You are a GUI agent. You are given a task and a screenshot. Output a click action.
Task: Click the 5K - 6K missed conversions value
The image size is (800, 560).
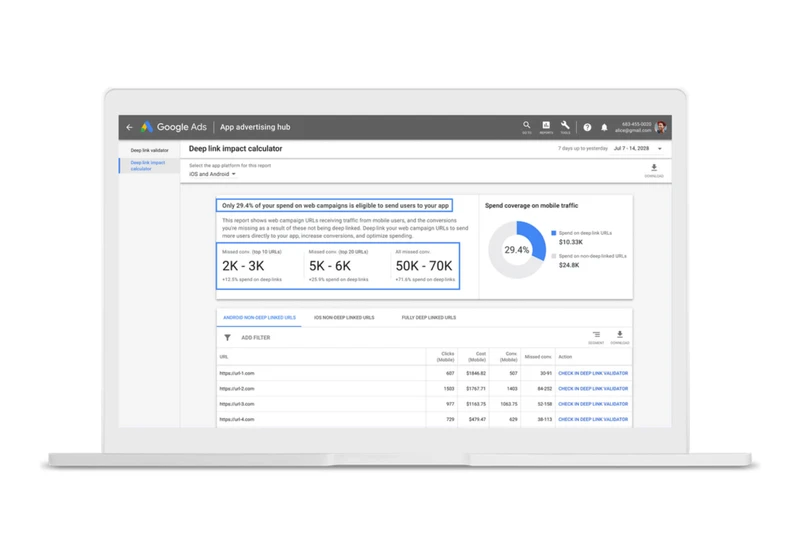[x=330, y=266]
